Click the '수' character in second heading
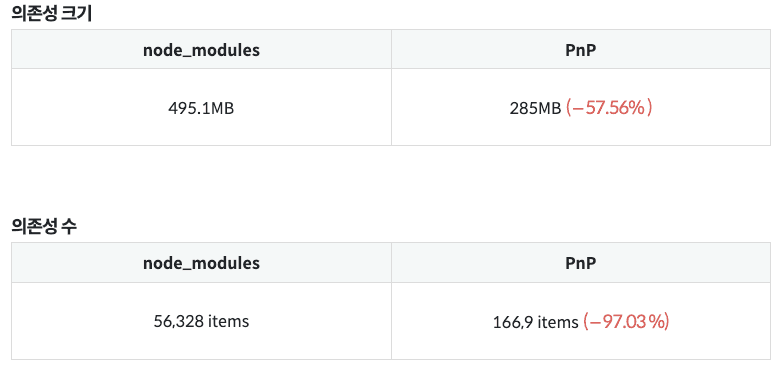Viewport: 780px width, 366px height. pyautogui.click(x=69, y=227)
